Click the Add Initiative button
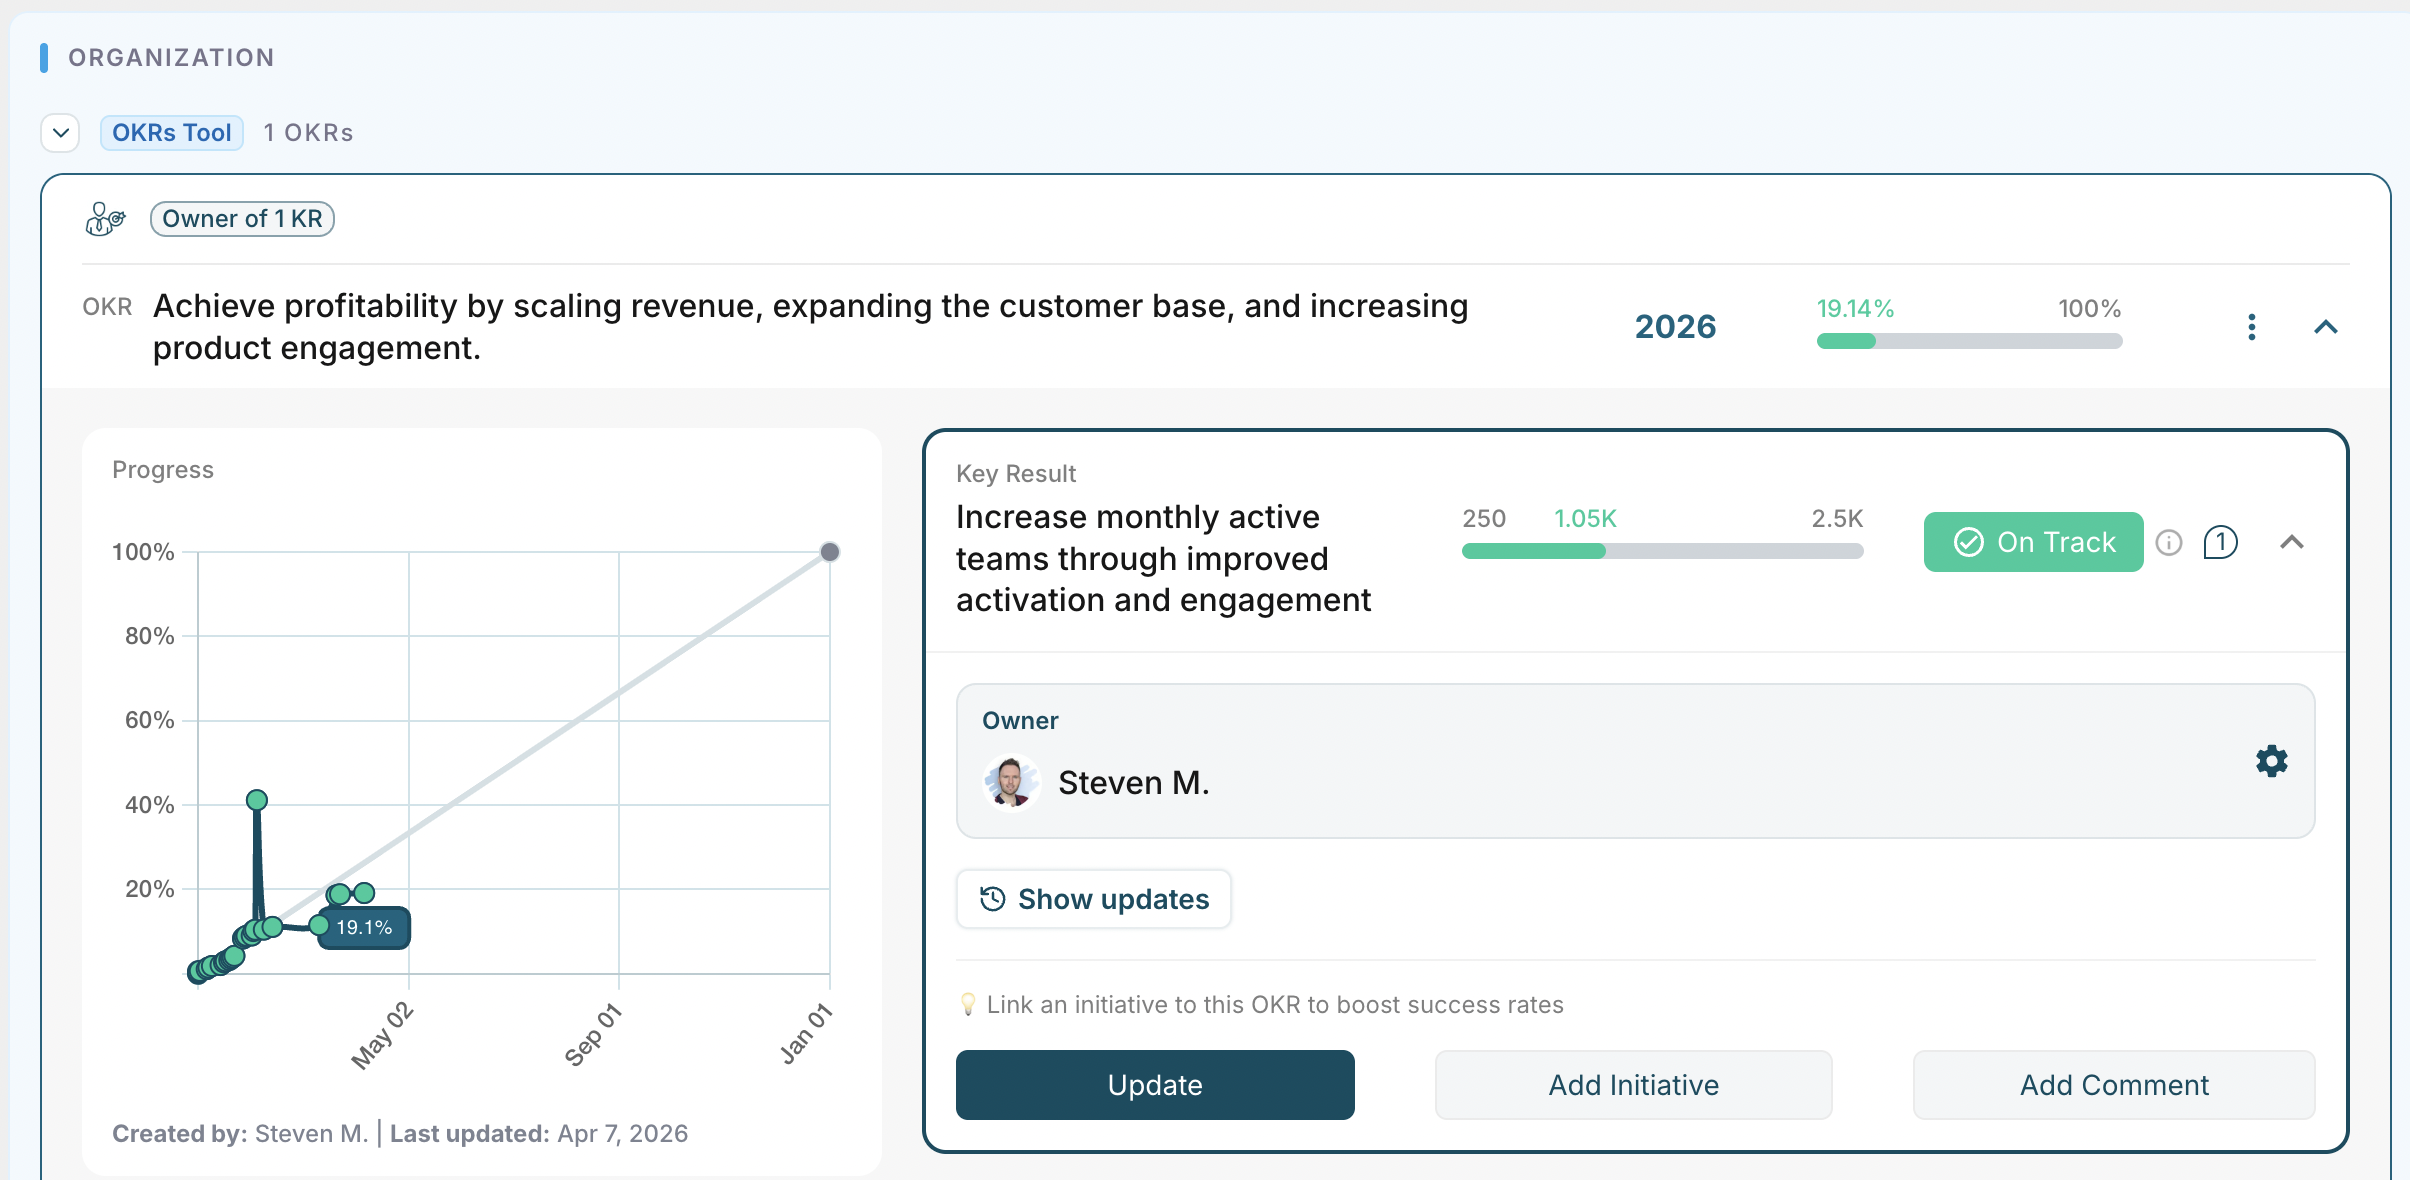The height and width of the screenshot is (1180, 2410). (x=1633, y=1085)
